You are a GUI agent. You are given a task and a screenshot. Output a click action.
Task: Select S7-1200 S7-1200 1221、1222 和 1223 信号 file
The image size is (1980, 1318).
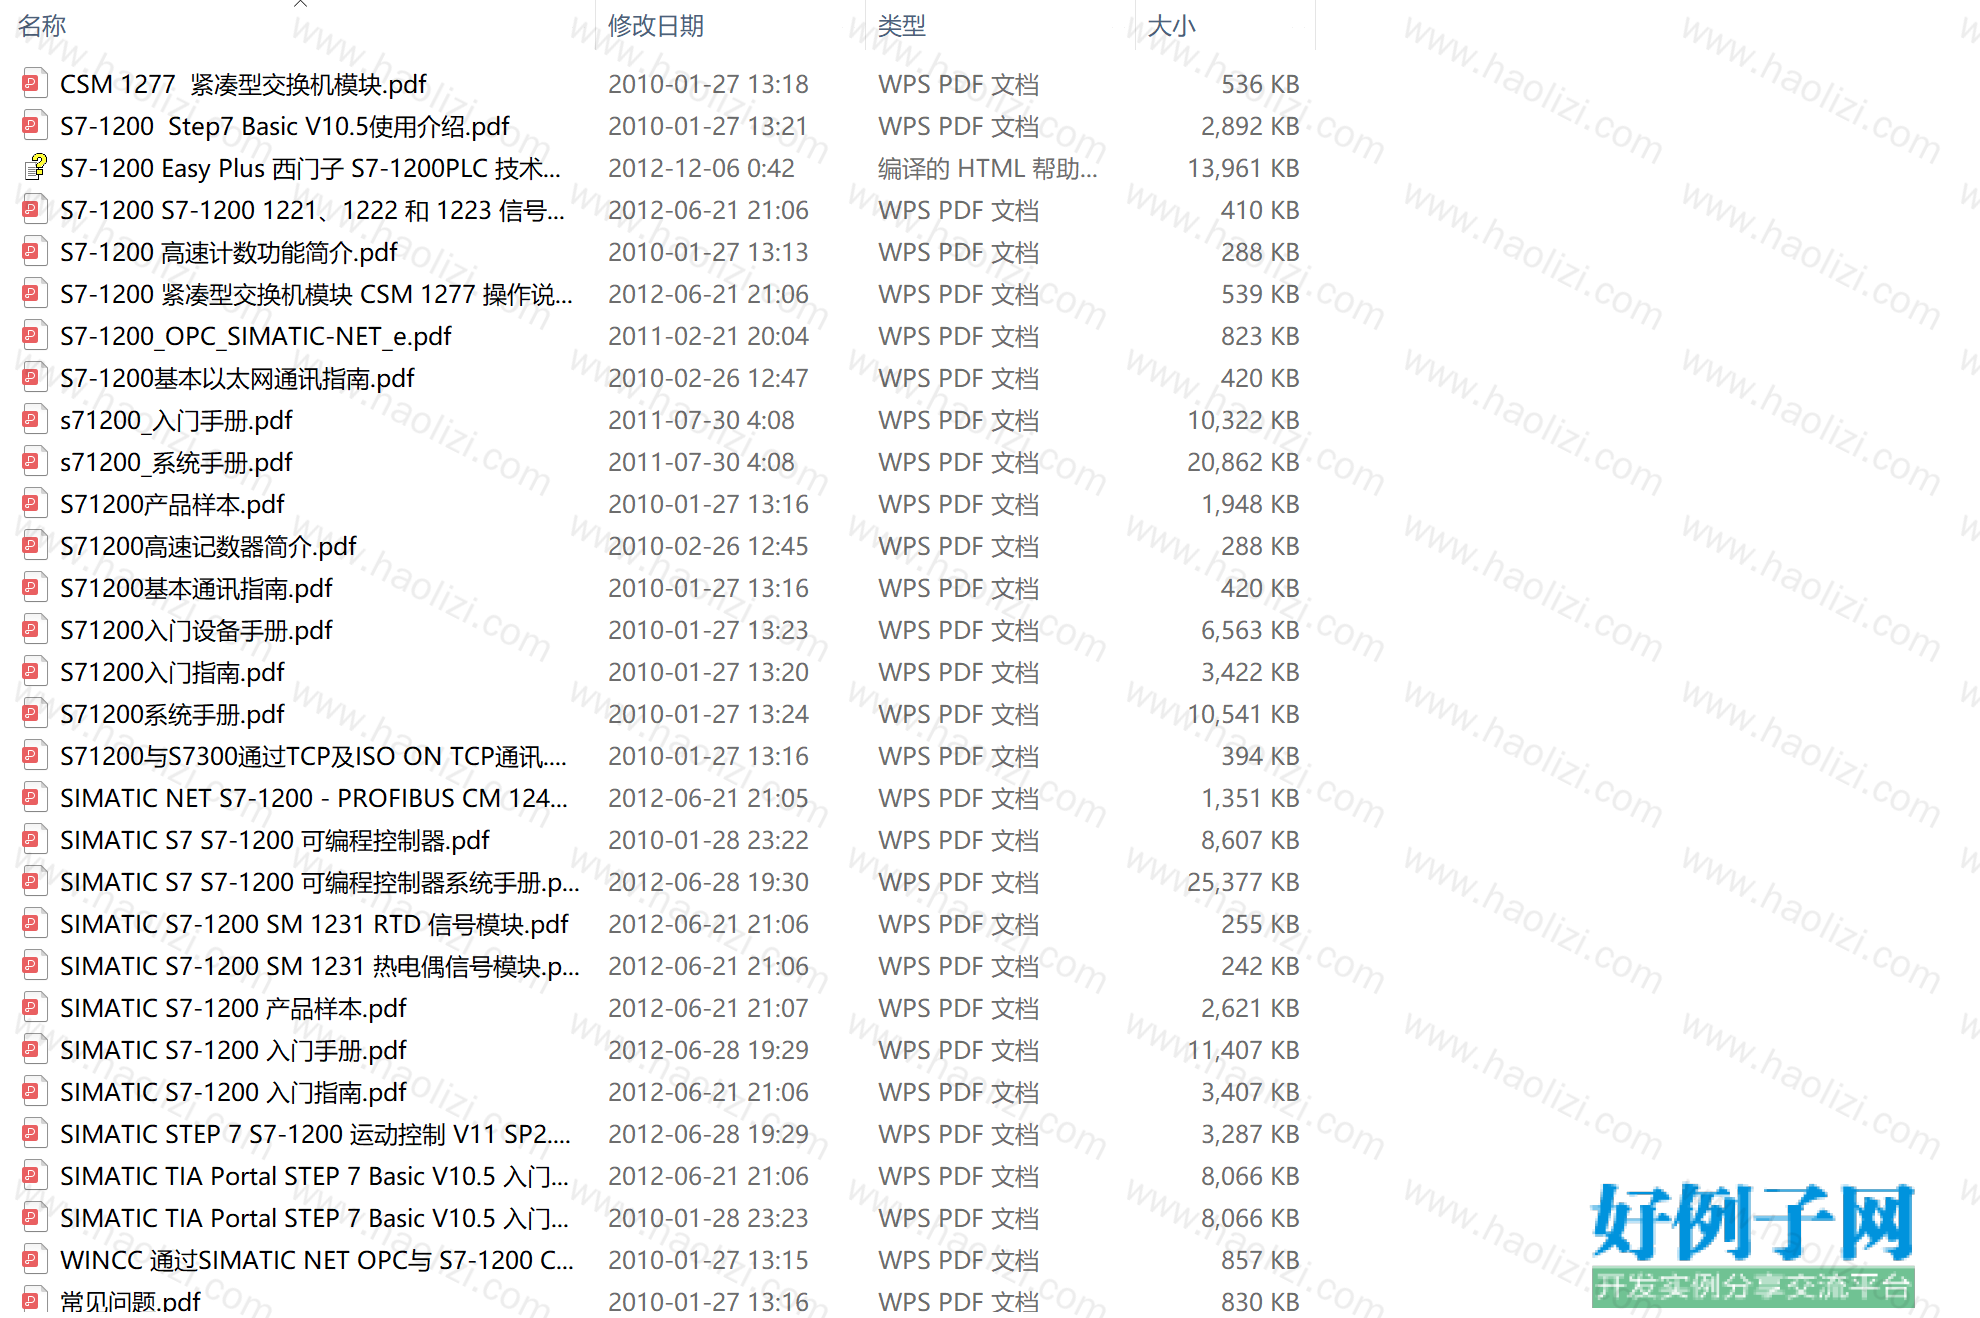[x=312, y=210]
